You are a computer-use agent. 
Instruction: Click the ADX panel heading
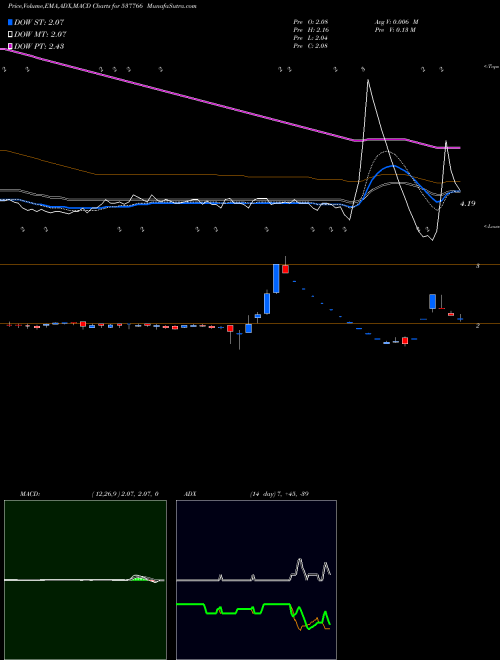point(191,494)
